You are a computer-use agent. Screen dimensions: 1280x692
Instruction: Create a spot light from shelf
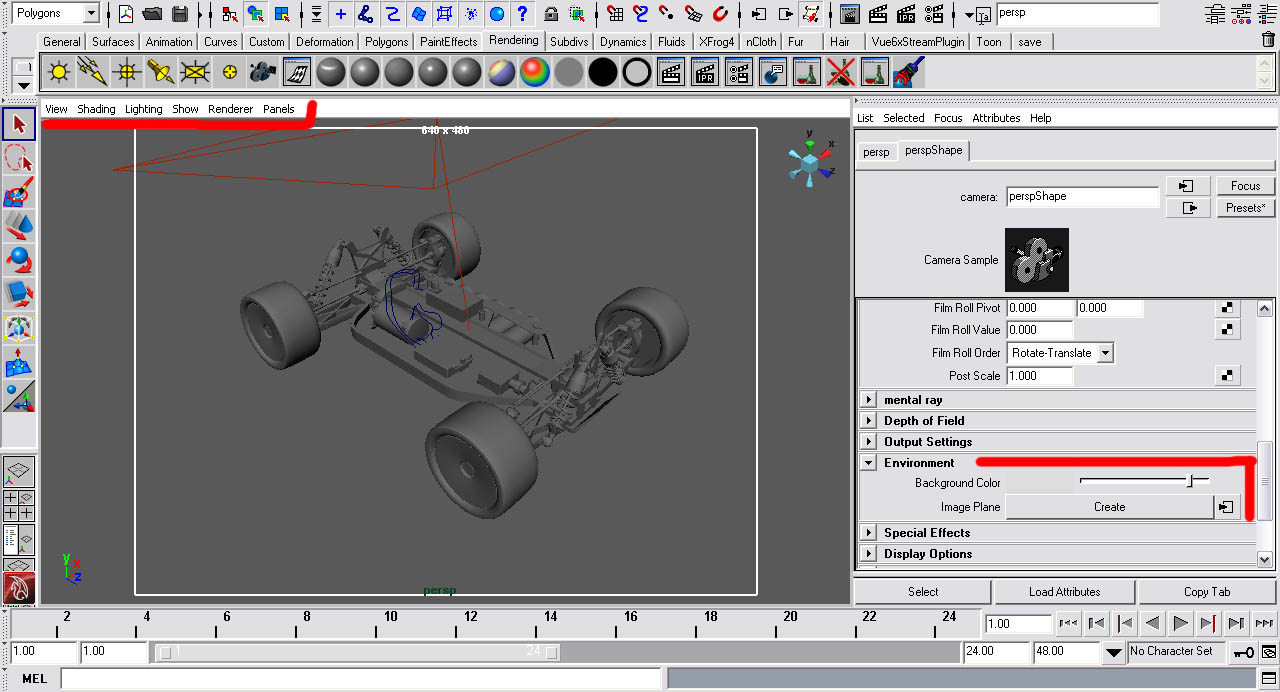[161, 72]
